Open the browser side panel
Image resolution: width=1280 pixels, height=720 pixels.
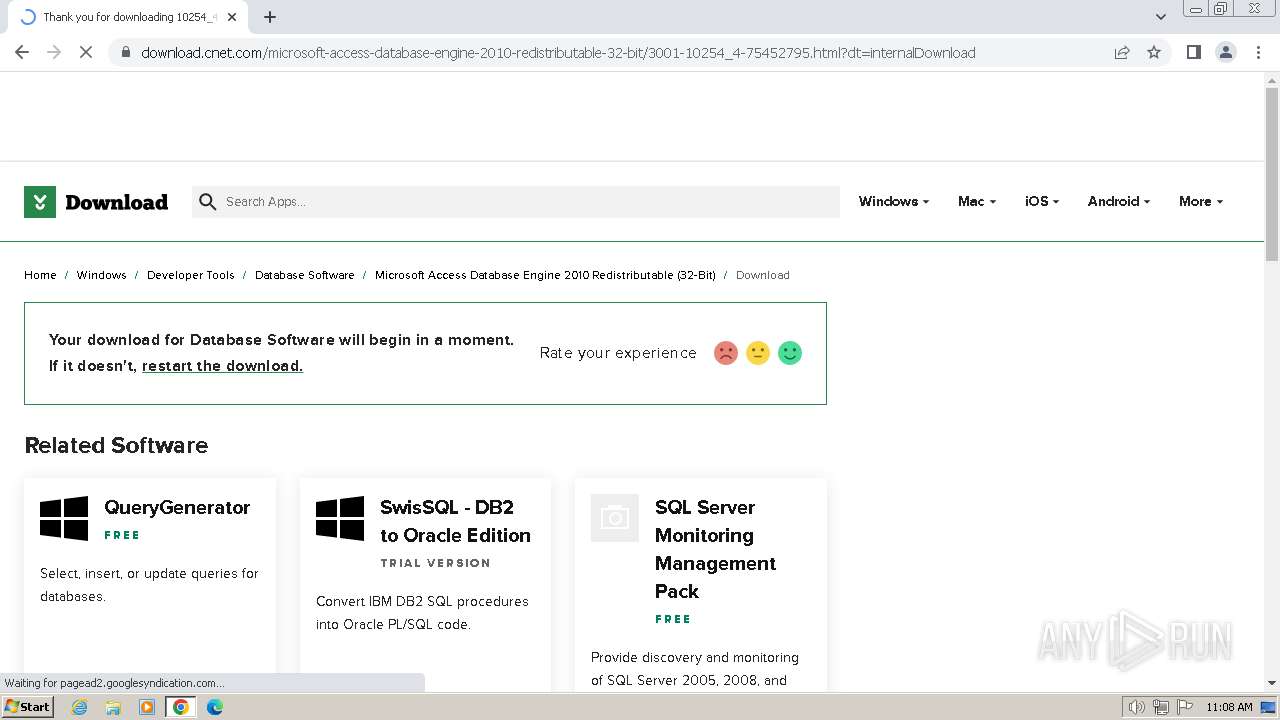pos(1193,52)
